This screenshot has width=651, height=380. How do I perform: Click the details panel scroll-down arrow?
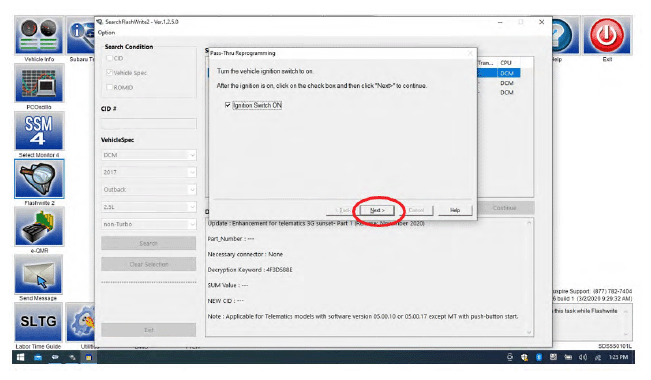[x=529, y=332]
